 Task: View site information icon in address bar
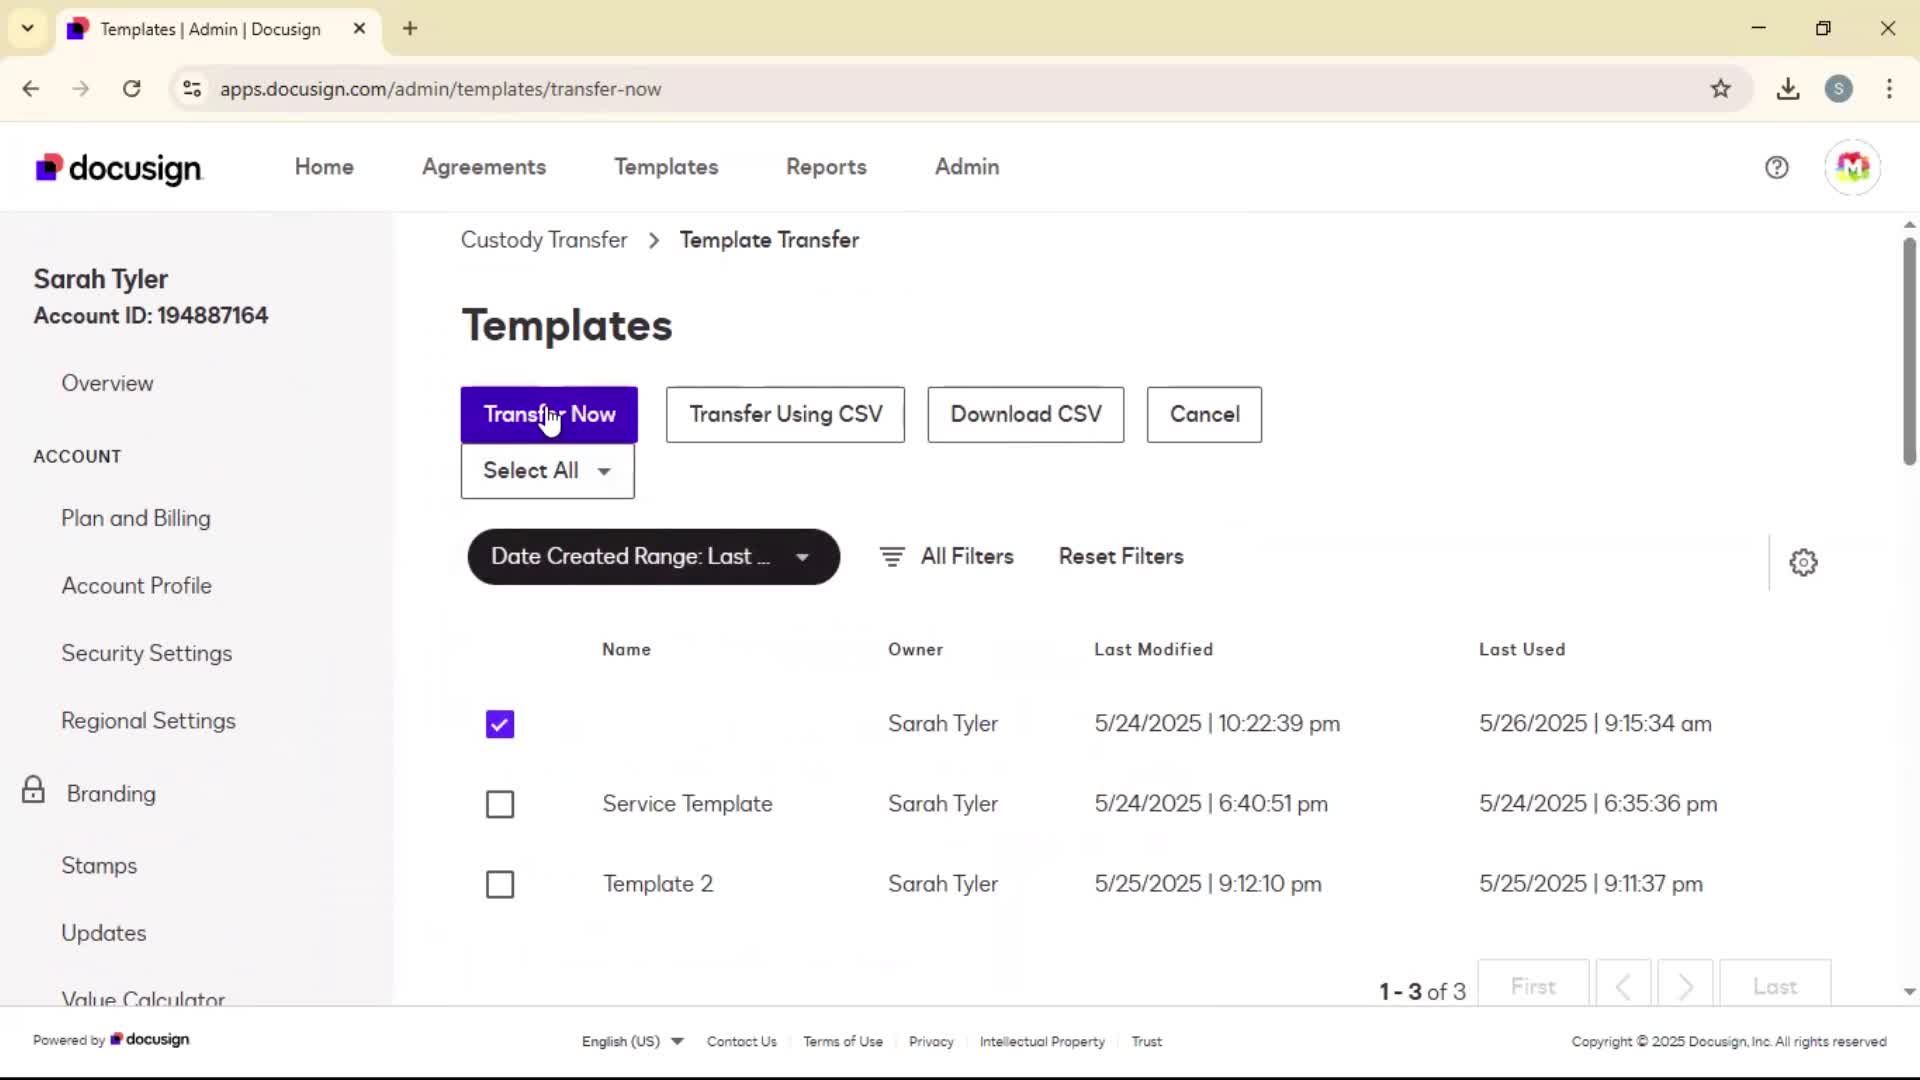192,89
